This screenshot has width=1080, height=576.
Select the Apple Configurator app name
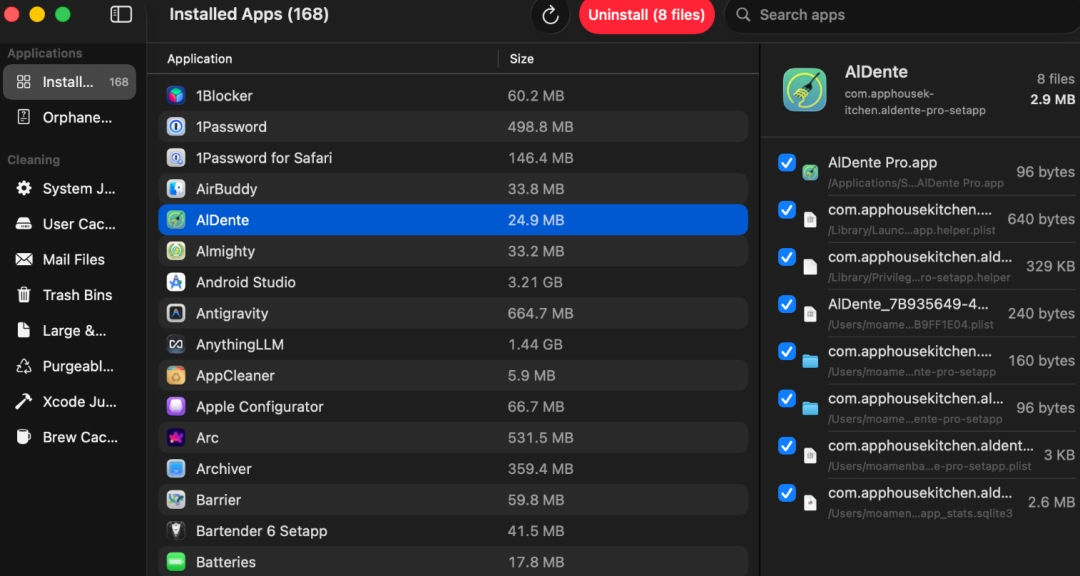(x=260, y=407)
